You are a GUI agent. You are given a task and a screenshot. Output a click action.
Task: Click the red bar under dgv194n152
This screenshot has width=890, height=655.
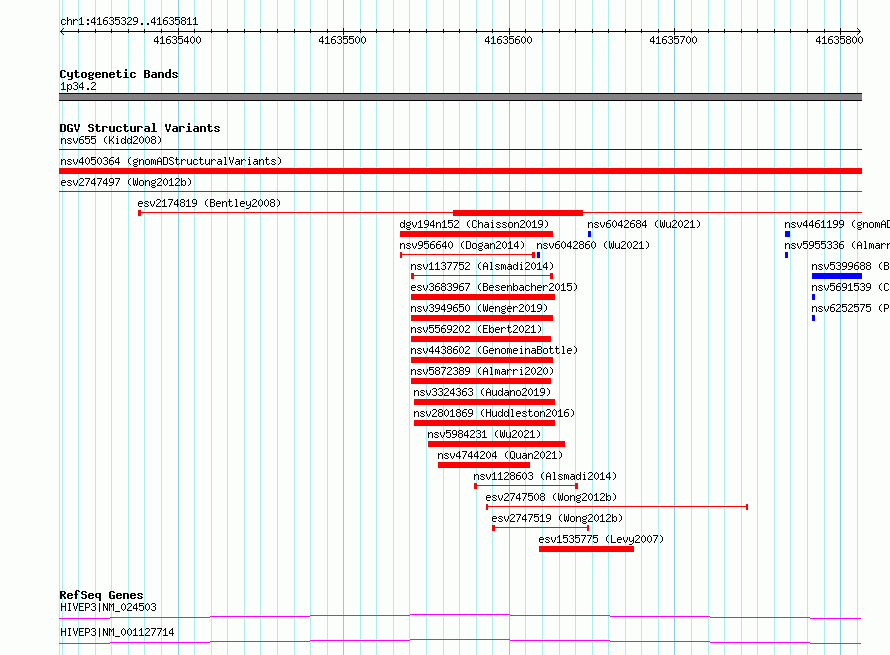pyautogui.click(x=476, y=234)
